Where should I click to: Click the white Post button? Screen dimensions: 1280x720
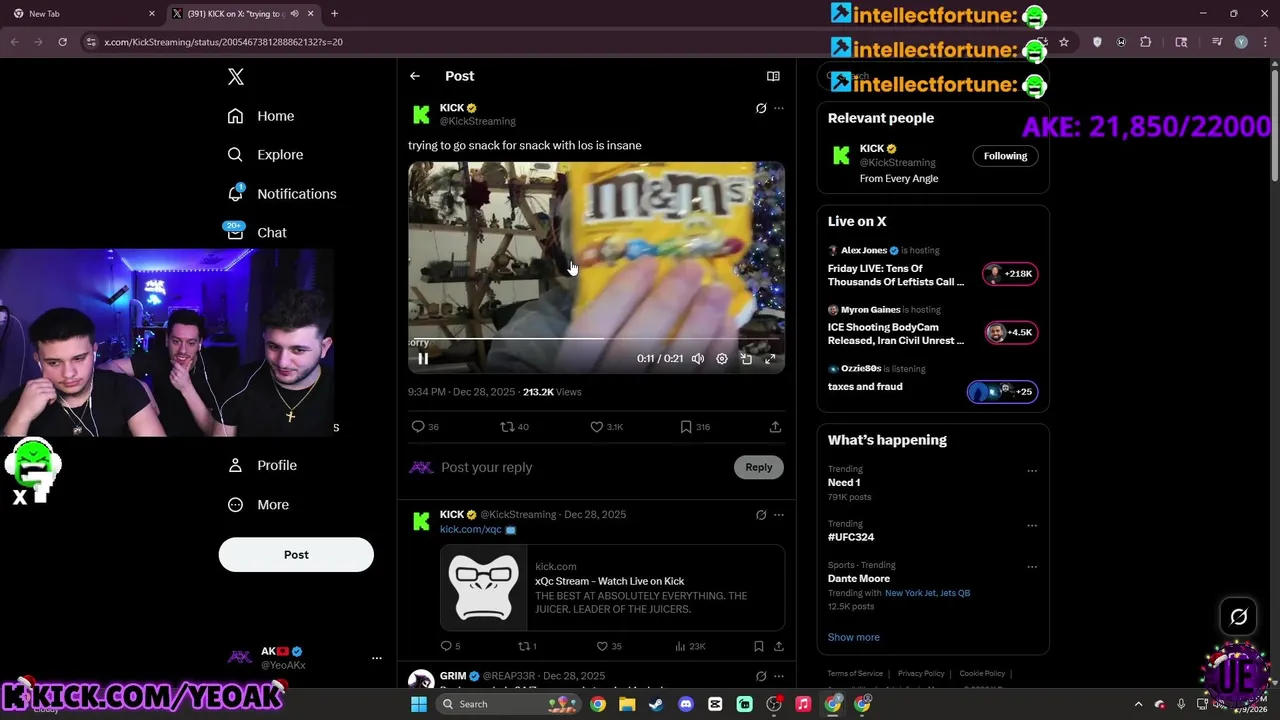point(296,555)
